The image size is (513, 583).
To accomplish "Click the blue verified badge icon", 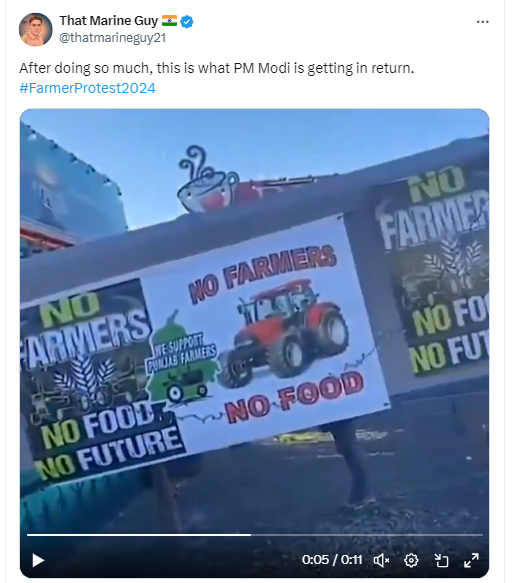I will pos(187,22).
